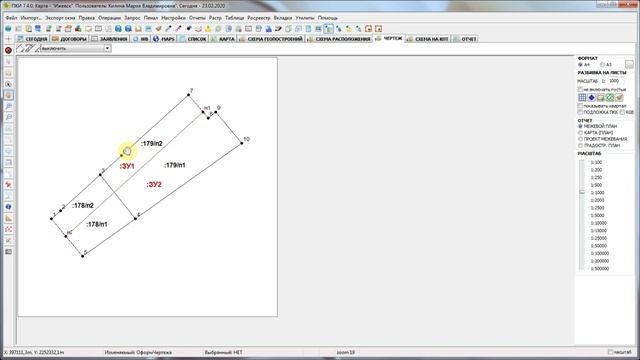The image size is (640, 360).
Task: Click the blue diamond sheet icon
Action: (591, 98)
